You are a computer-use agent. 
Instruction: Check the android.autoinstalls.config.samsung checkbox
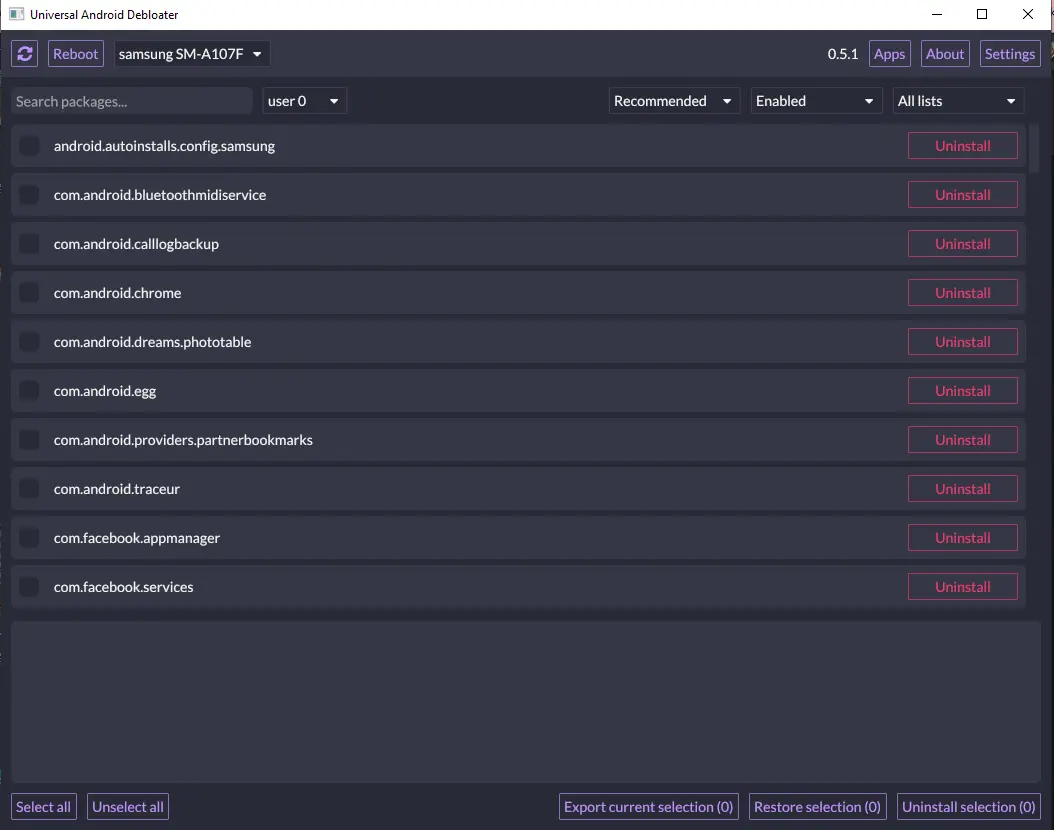pyautogui.click(x=29, y=146)
